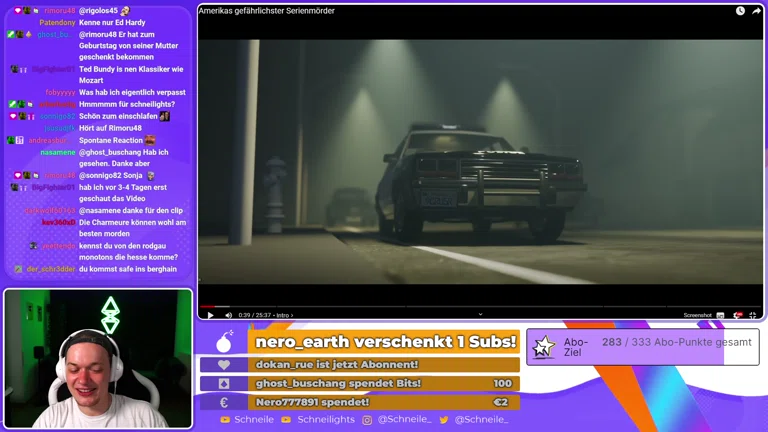Viewport: 768px width, 432px height.
Task: Click message Hört auf Rimoru48
Action: [110, 128]
